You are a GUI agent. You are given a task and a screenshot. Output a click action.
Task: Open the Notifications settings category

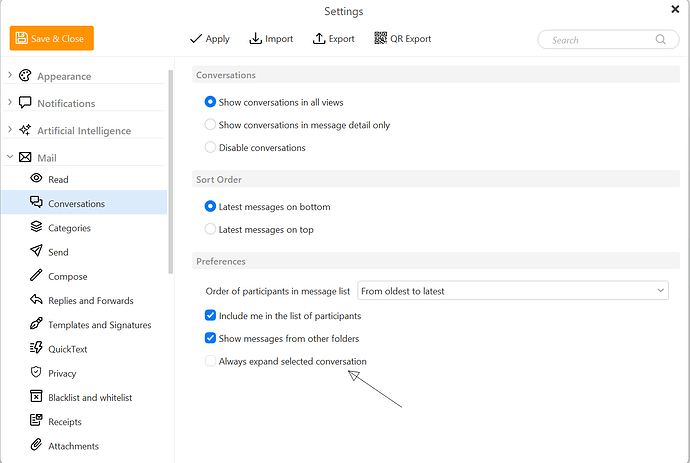(x=66, y=103)
